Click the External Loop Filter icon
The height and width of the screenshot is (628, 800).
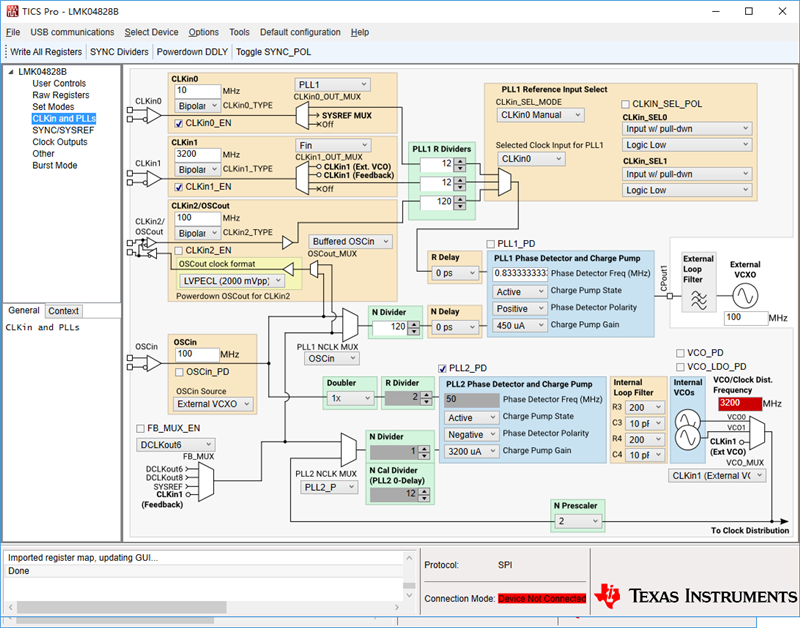698,299
